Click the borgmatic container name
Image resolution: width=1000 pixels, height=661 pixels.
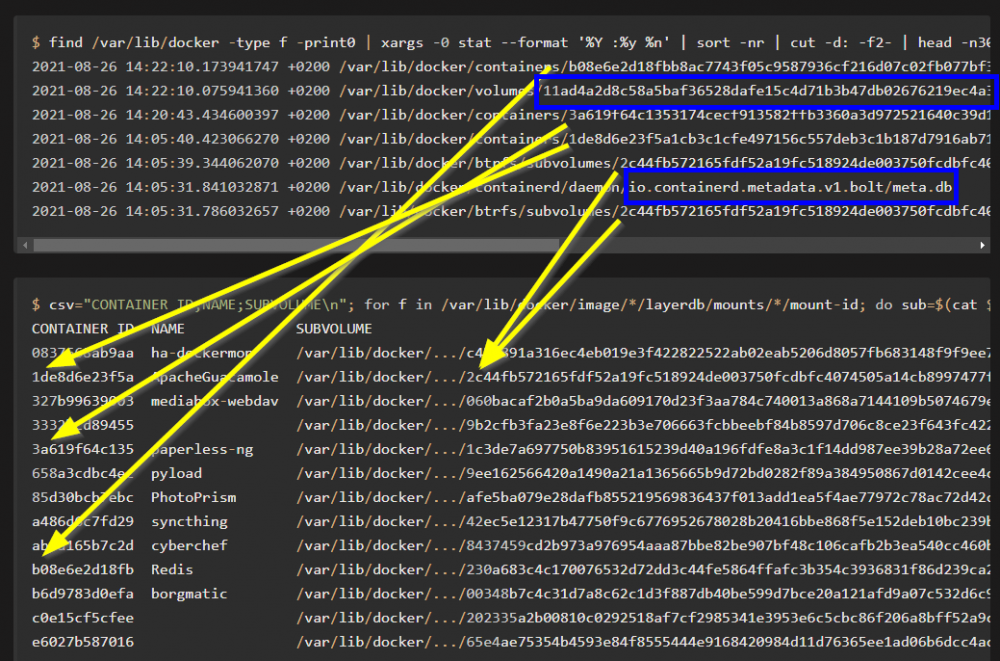(189, 593)
